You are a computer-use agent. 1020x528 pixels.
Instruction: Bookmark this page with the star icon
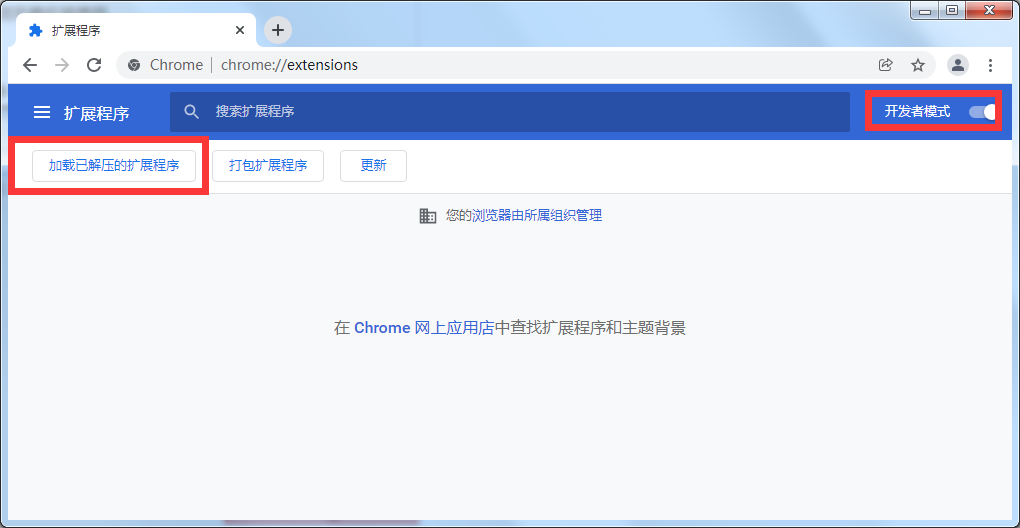pos(917,65)
